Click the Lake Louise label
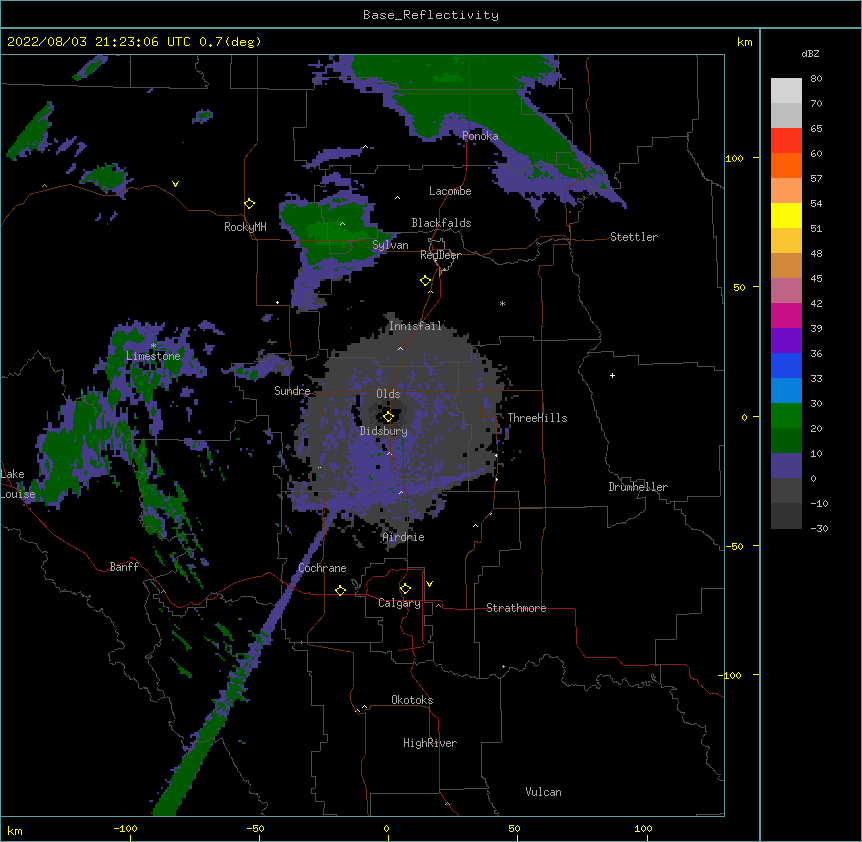This screenshot has height=842, width=862. click(17, 484)
